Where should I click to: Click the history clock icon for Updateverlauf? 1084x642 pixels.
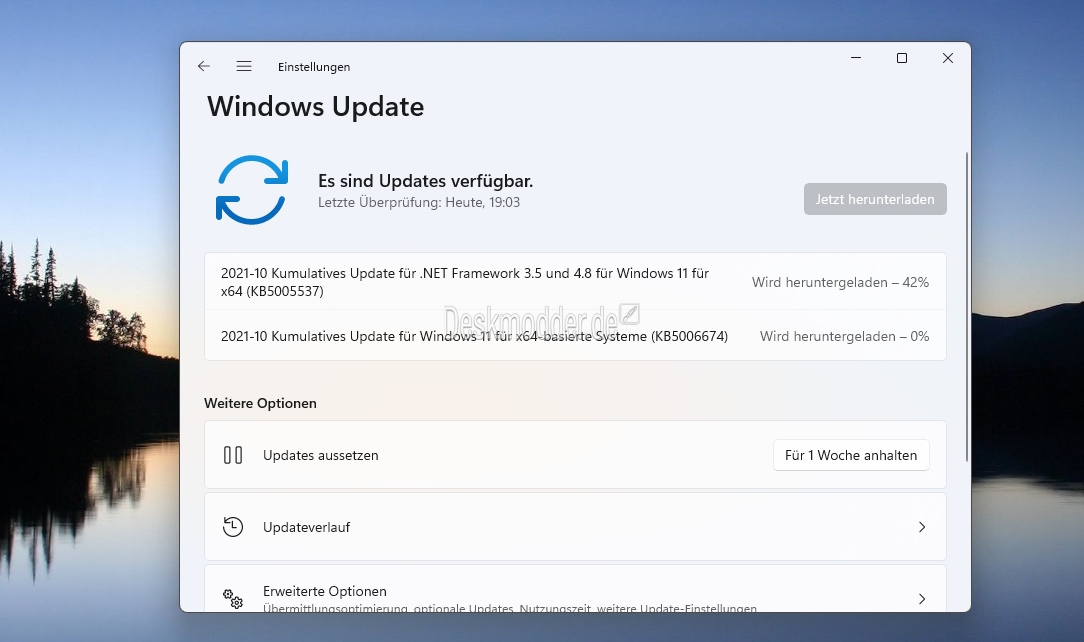[x=233, y=527]
